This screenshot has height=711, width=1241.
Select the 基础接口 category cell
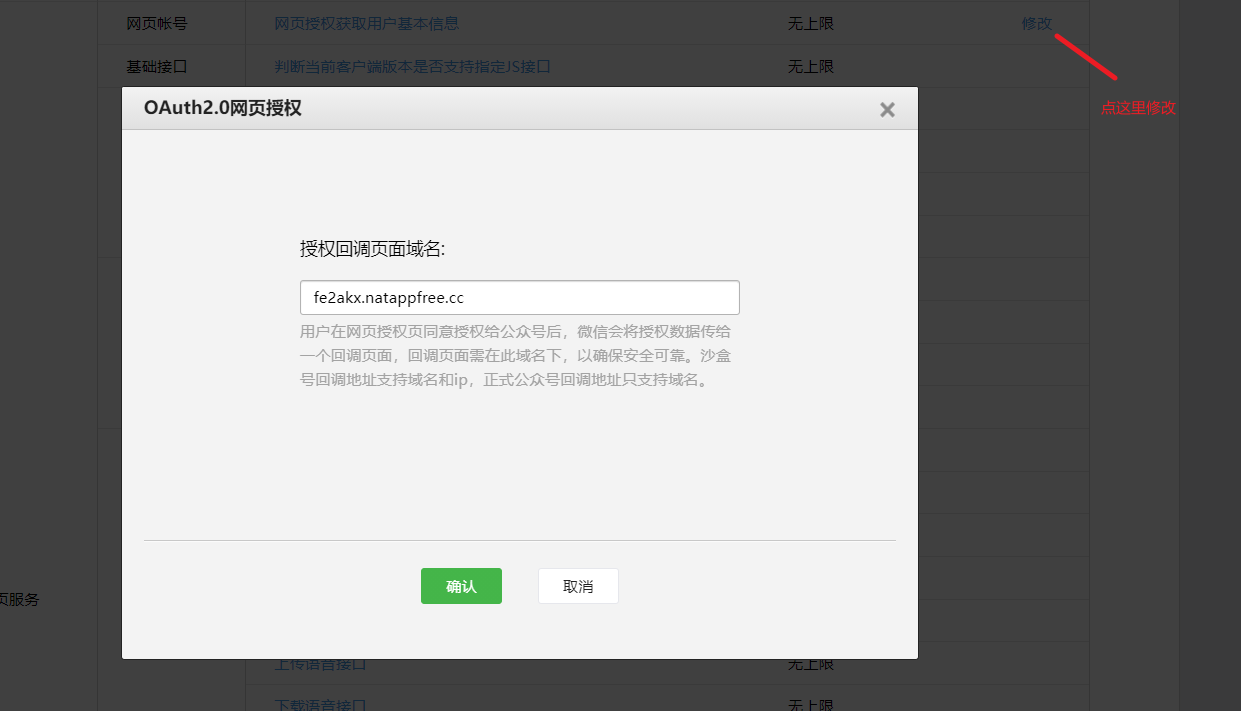point(157,66)
